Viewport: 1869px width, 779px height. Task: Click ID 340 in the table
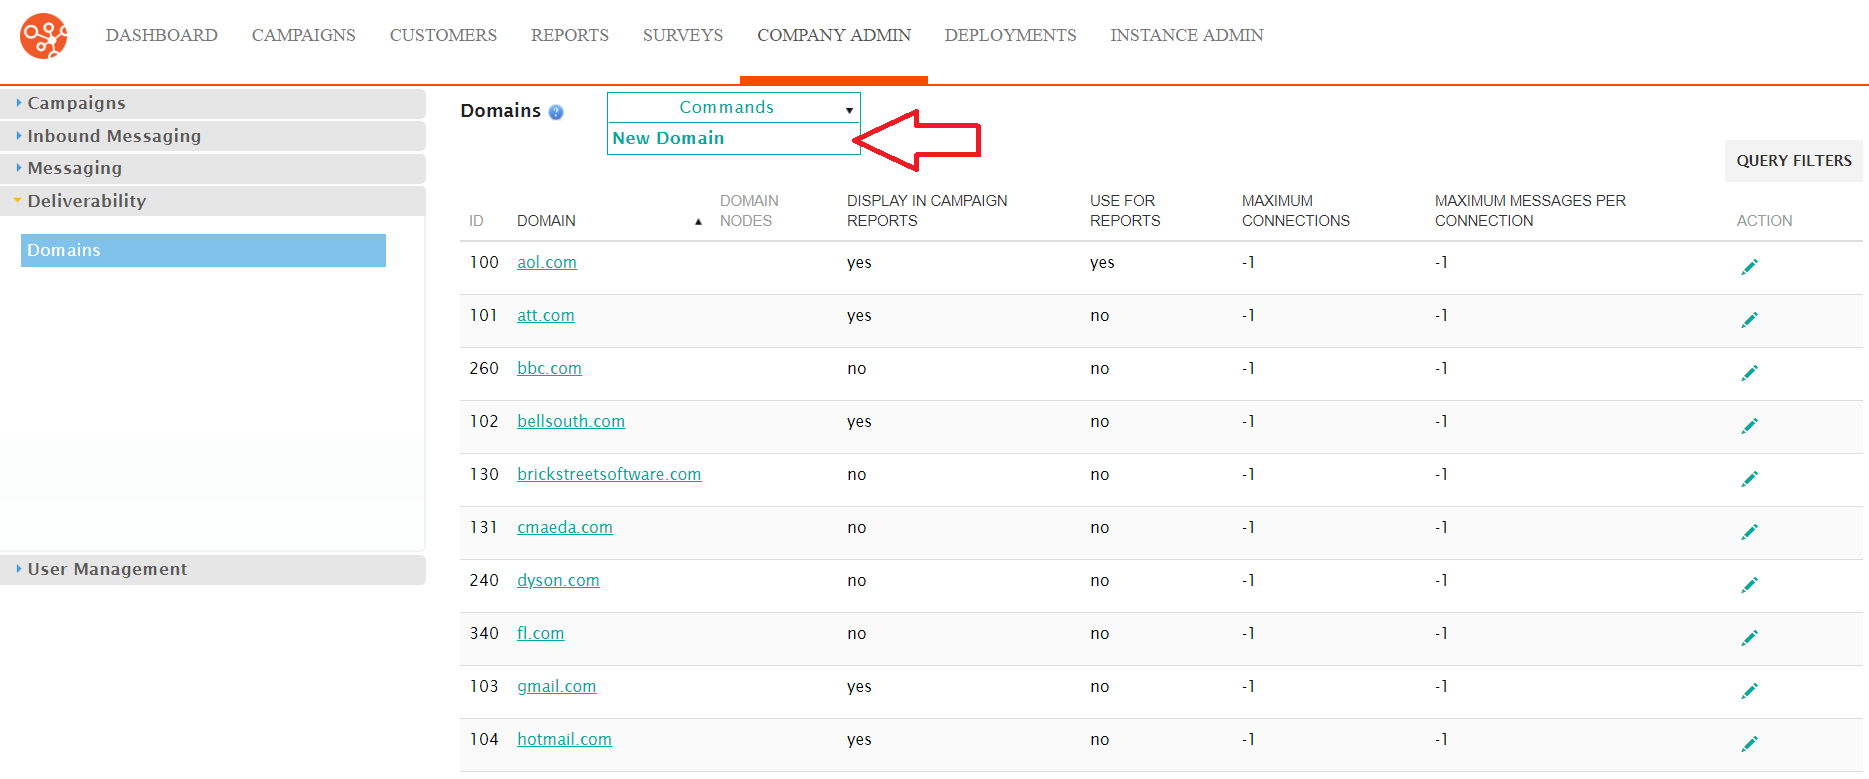484,633
